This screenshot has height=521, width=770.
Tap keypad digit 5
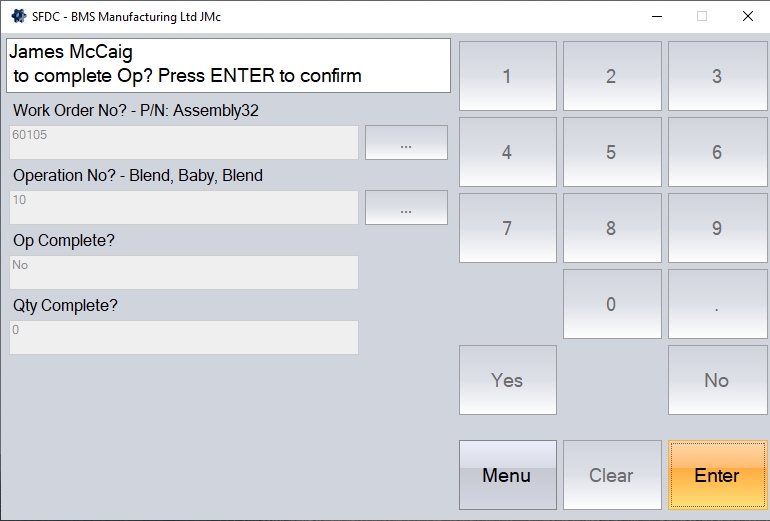coord(611,152)
